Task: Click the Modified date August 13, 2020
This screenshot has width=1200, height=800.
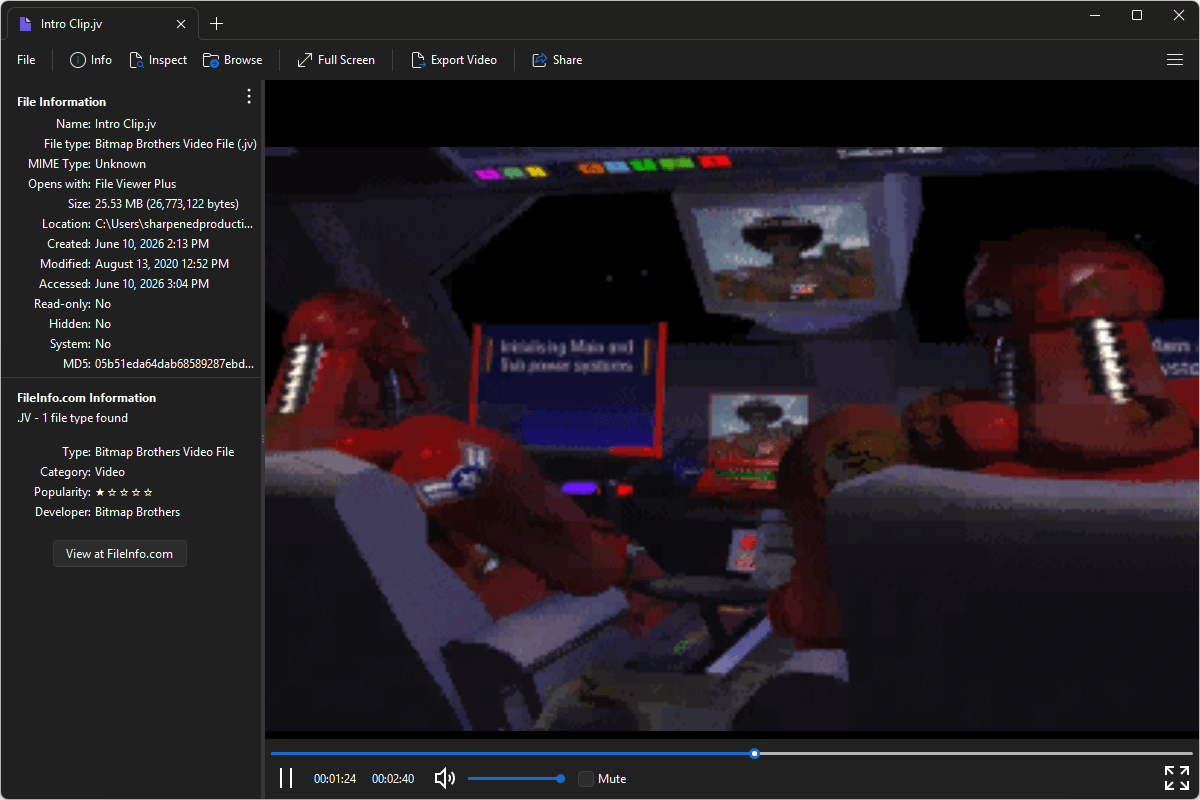Action: (x=162, y=264)
